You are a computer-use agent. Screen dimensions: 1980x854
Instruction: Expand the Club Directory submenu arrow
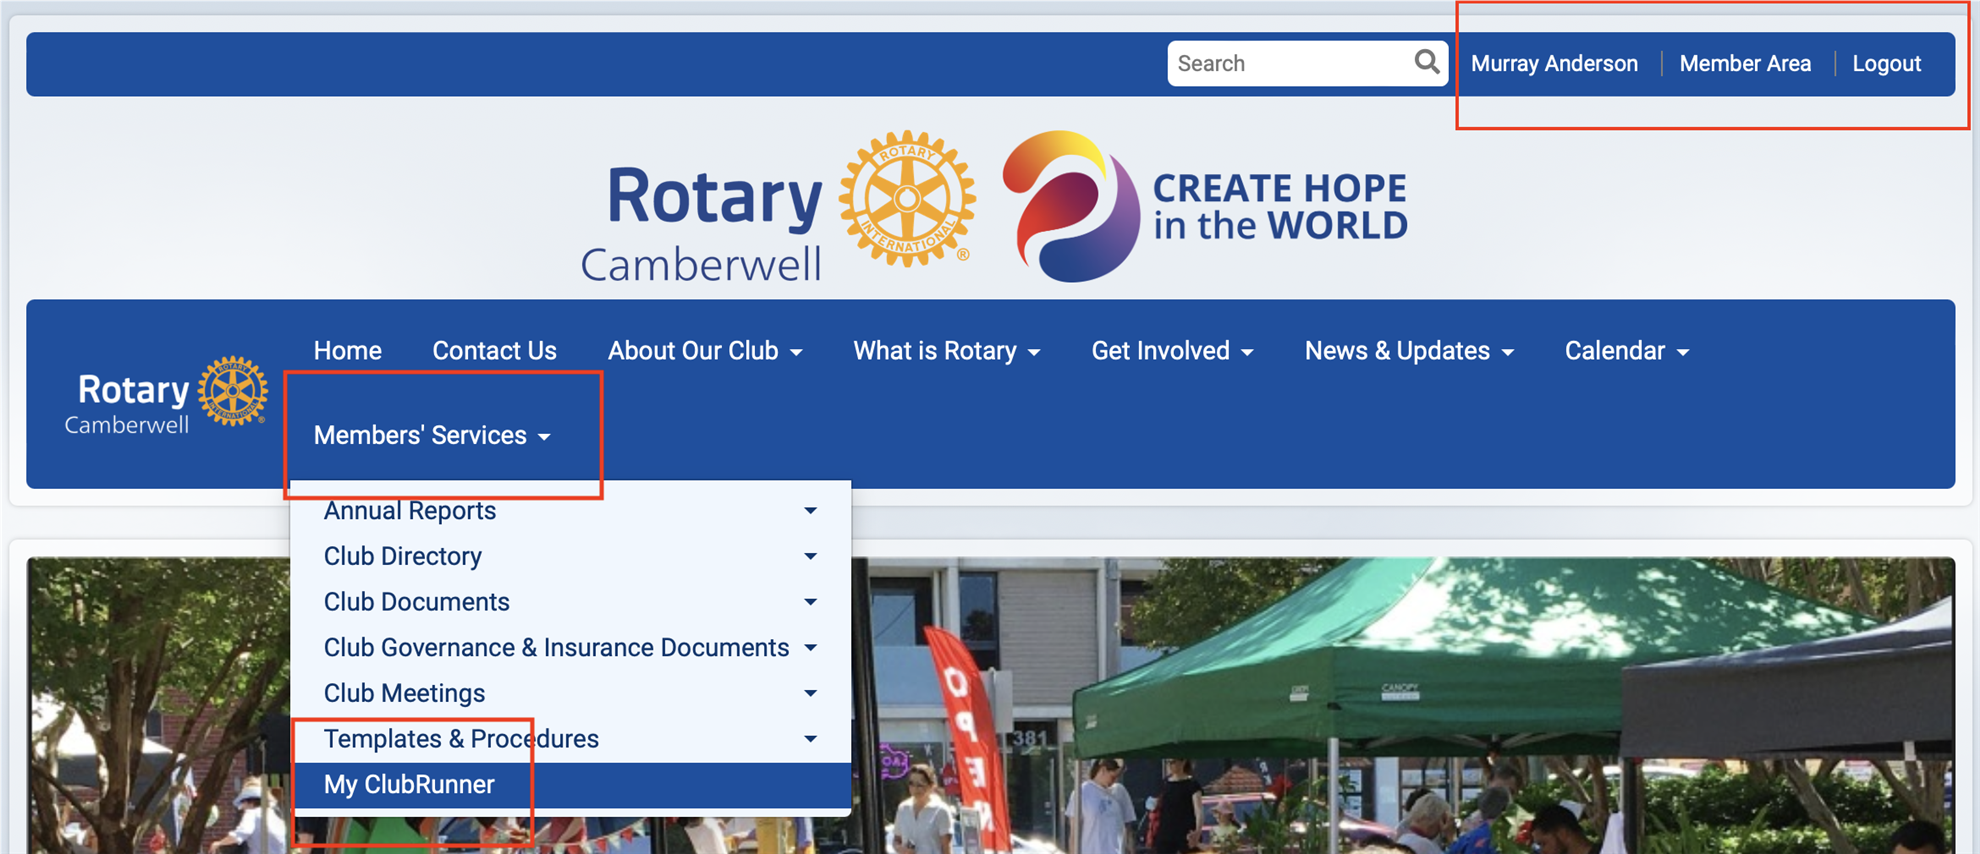pyautogui.click(x=810, y=556)
